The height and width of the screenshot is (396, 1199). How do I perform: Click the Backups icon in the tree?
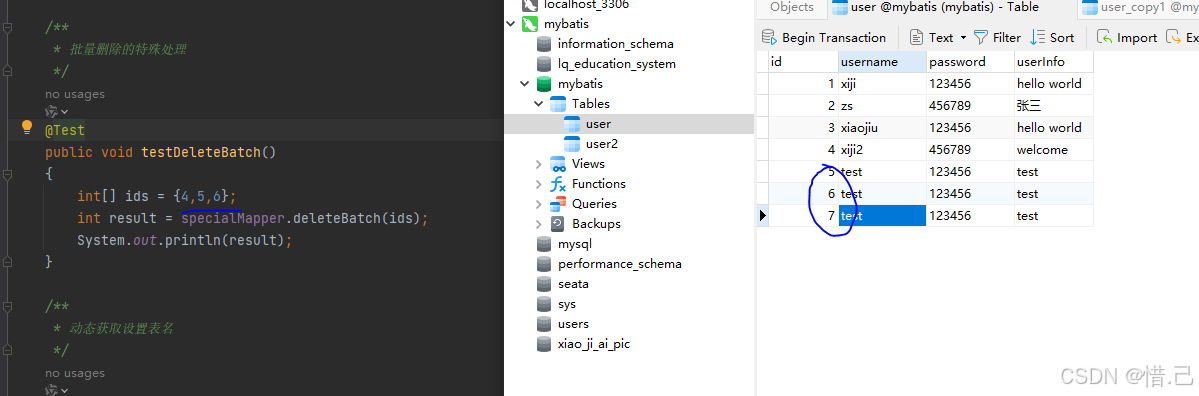(557, 224)
